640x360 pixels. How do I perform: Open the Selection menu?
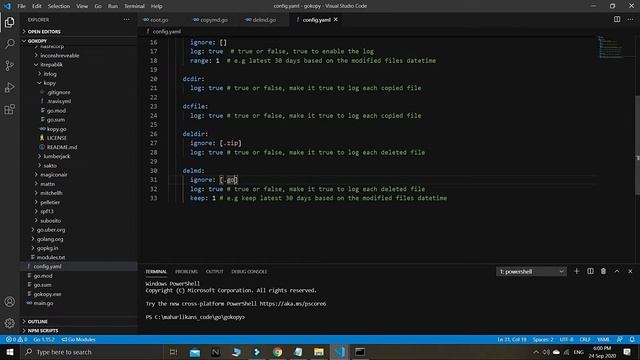(59, 6)
